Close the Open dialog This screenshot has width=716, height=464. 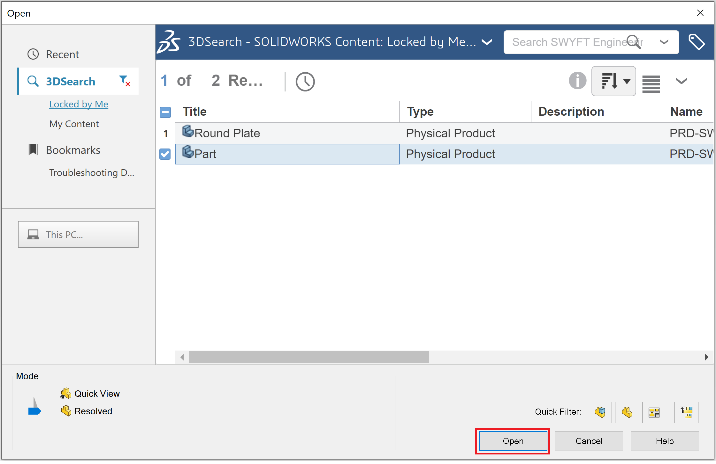(700, 13)
